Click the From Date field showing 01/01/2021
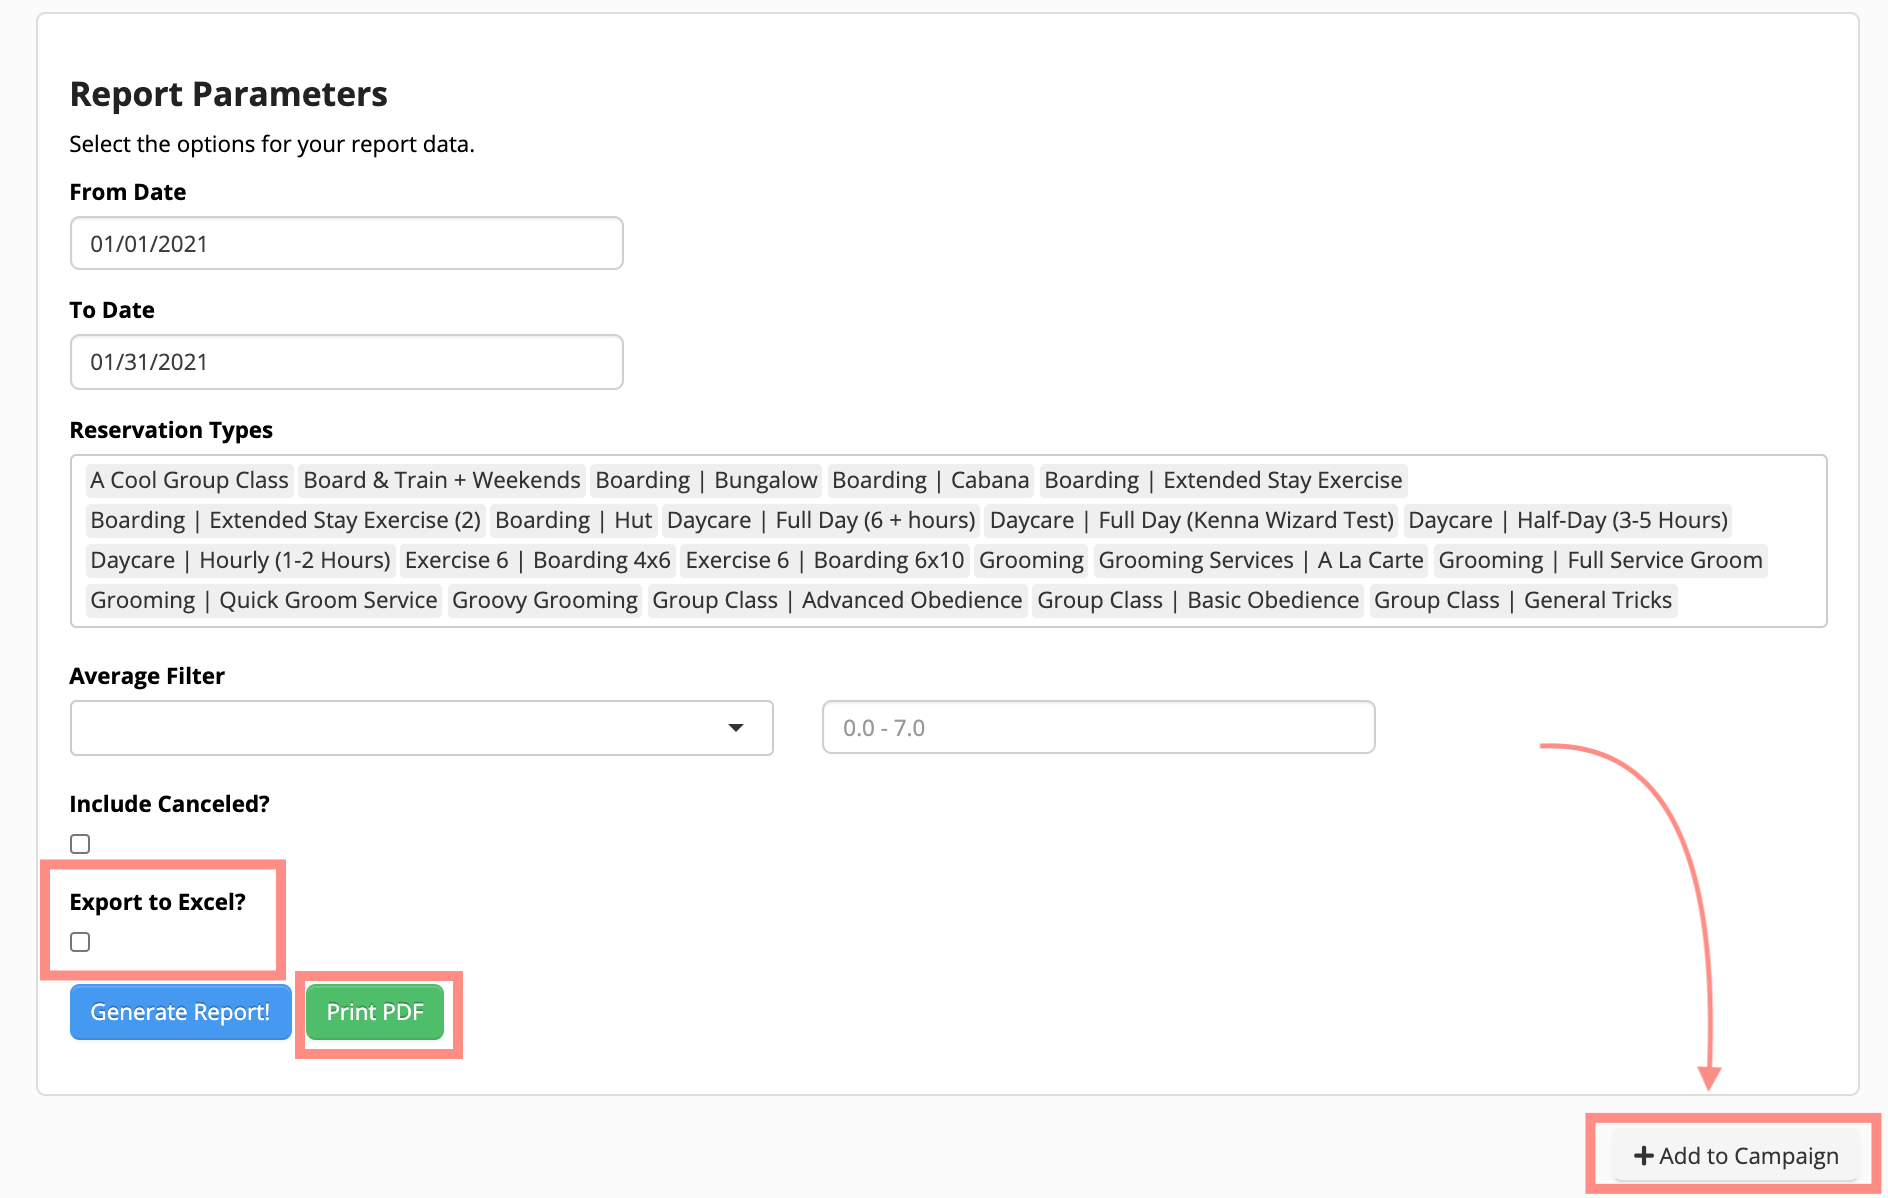1888x1198 pixels. tap(346, 243)
